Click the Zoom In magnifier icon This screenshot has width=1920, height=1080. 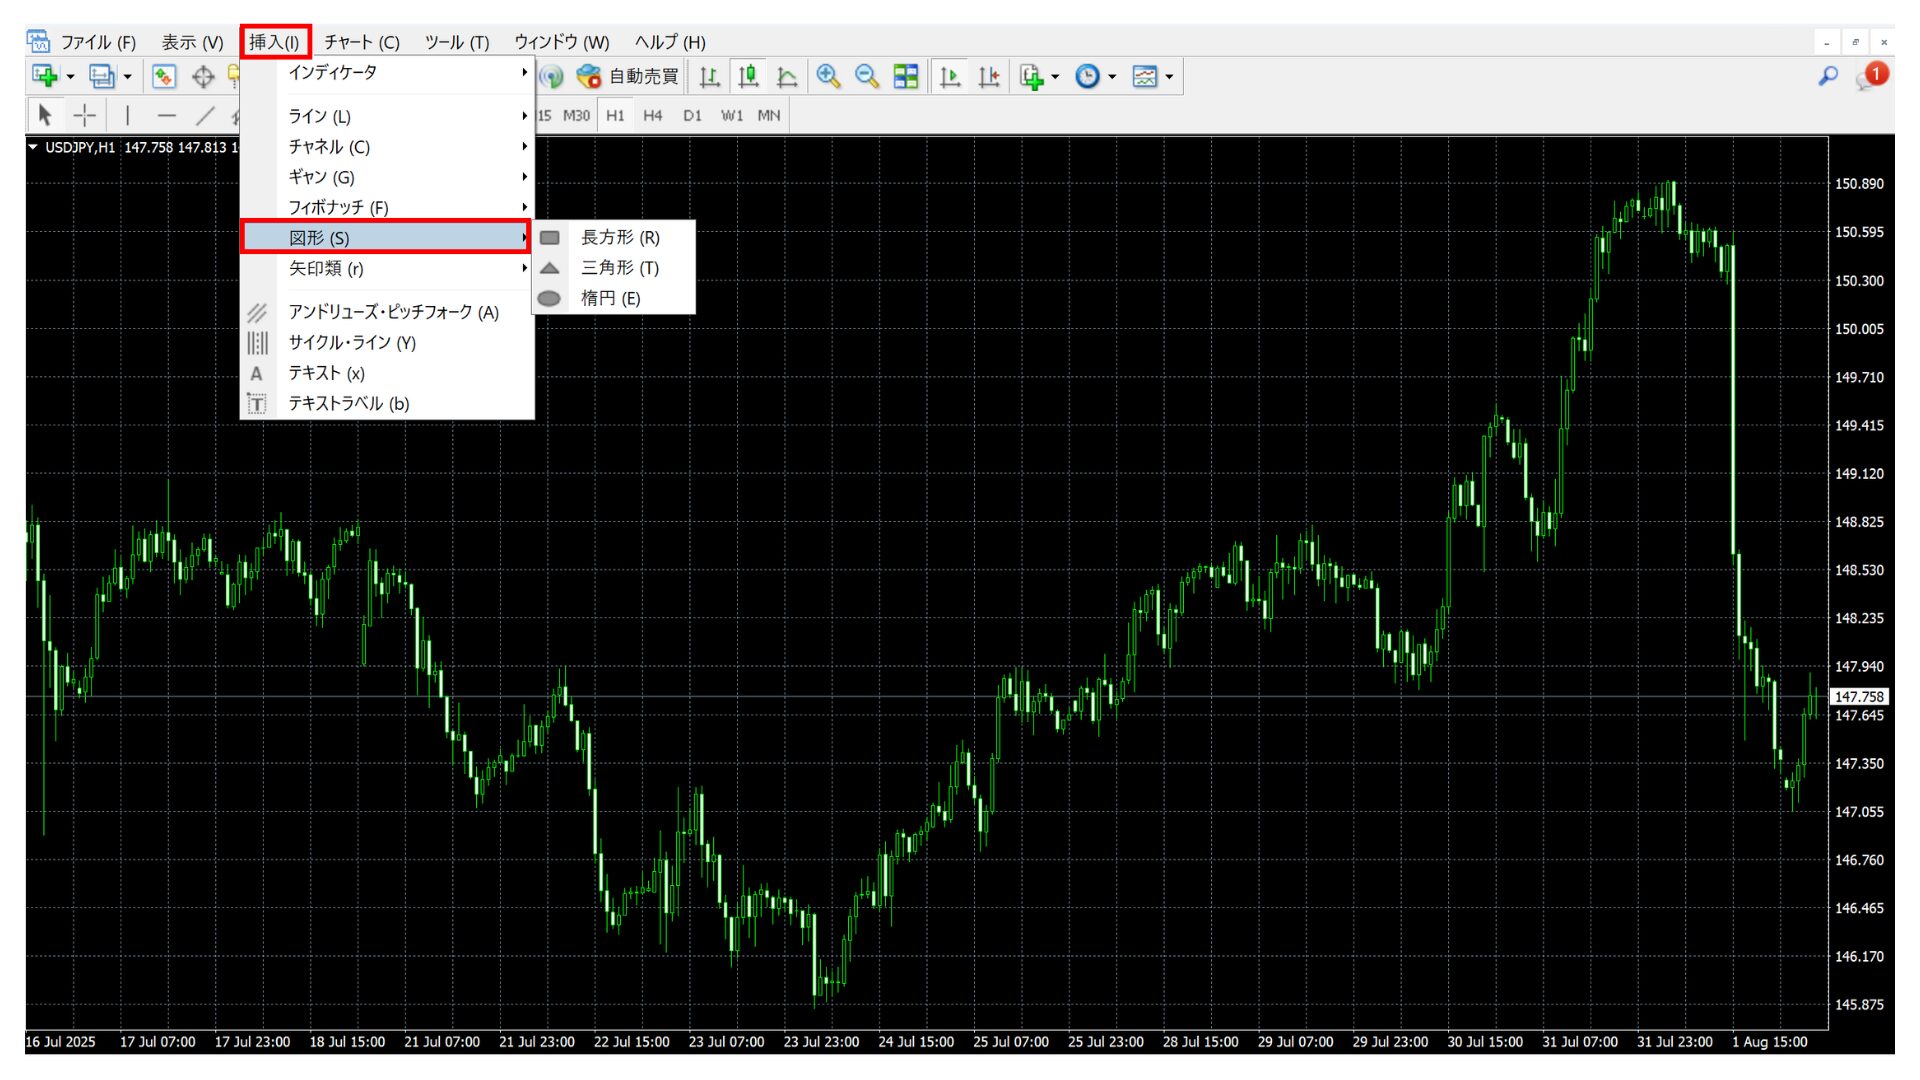point(828,76)
